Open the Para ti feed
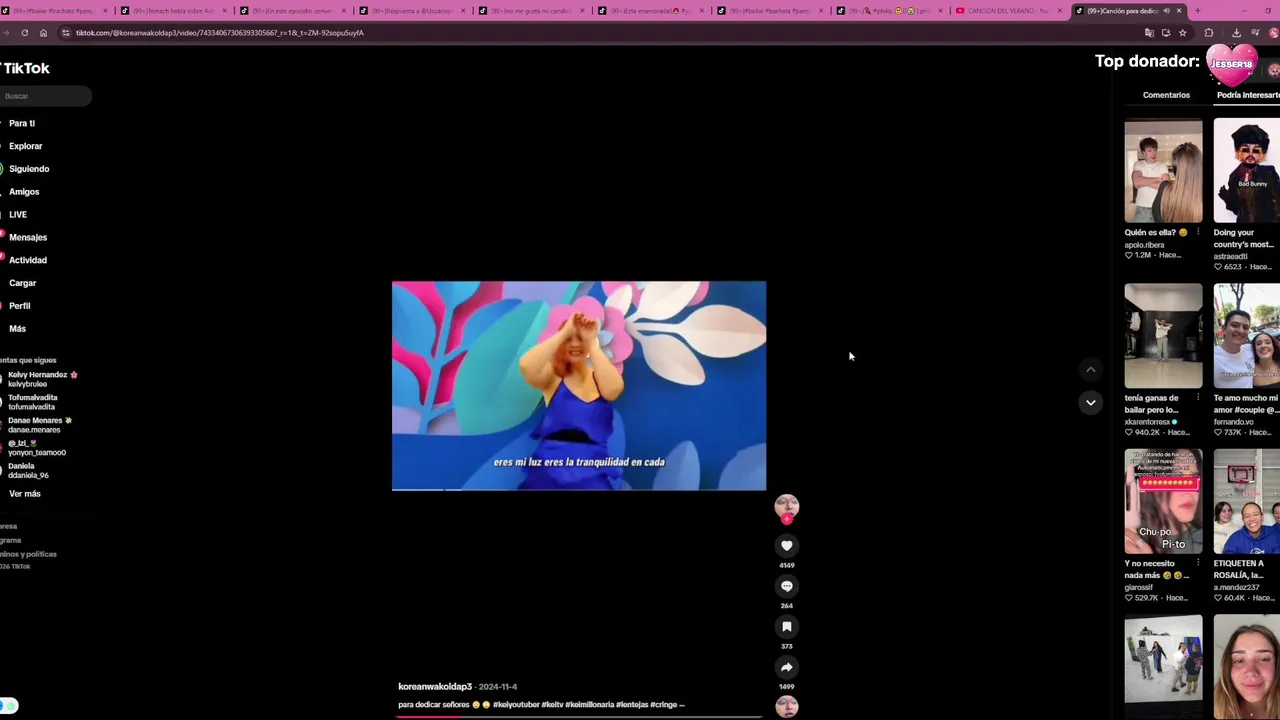Screen dimensions: 1280x720 (x=22, y=123)
